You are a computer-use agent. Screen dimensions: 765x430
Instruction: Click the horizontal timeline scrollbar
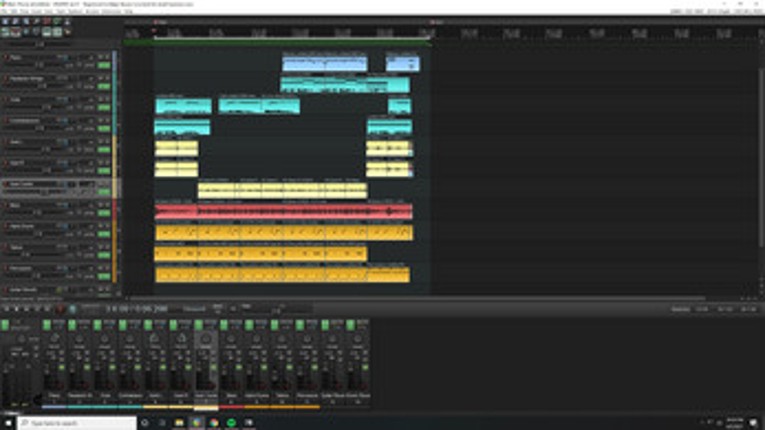pos(417,298)
